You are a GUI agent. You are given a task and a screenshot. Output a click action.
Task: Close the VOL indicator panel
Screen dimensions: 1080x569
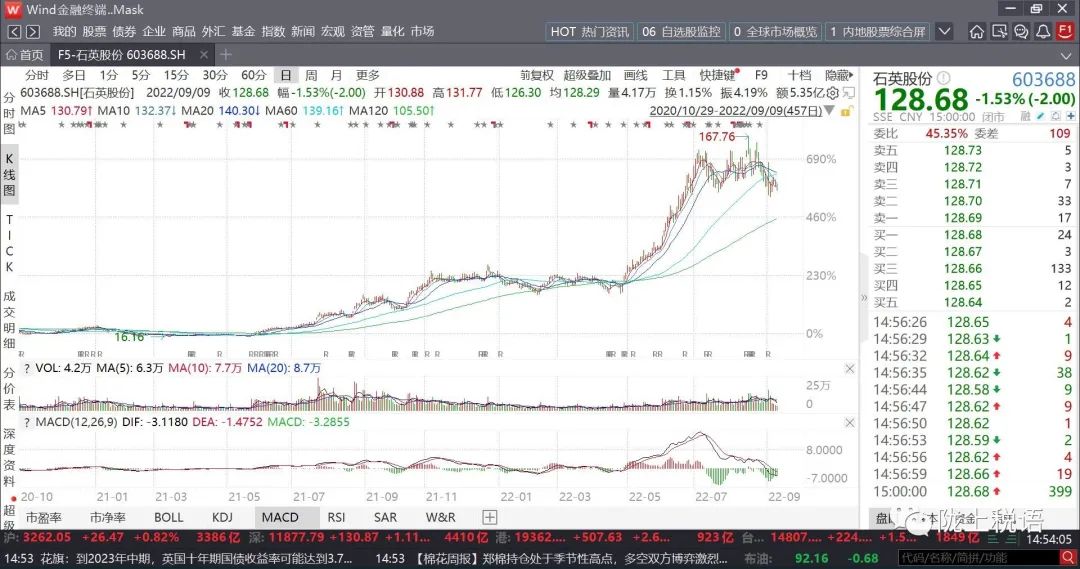[x=849, y=369]
